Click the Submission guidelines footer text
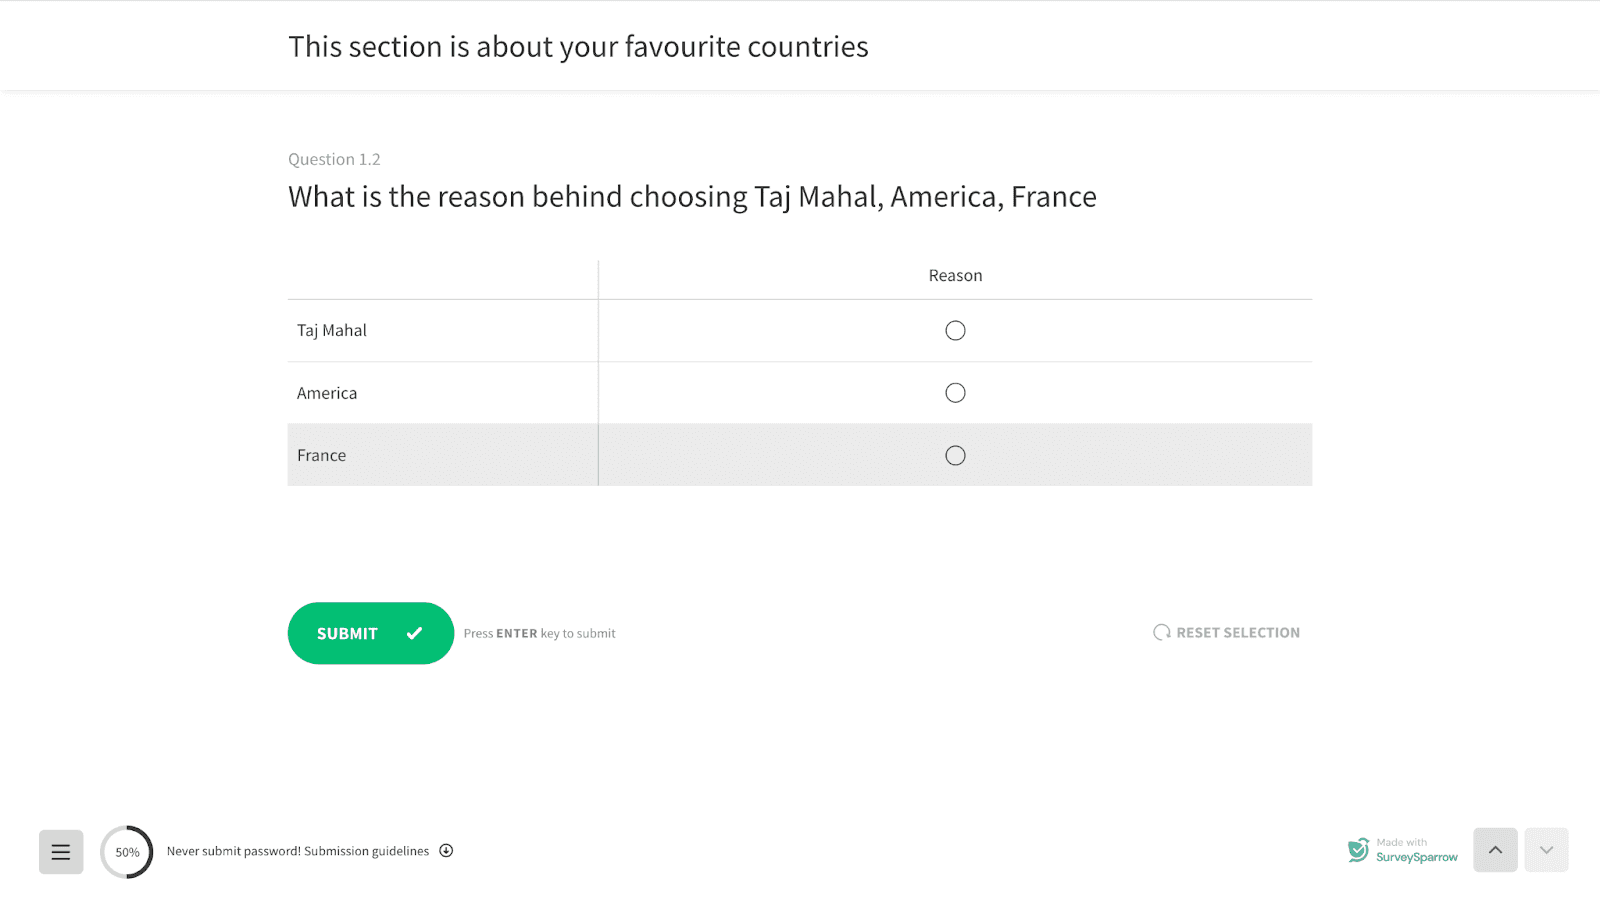Viewport: 1600px width, 903px height. [366, 851]
